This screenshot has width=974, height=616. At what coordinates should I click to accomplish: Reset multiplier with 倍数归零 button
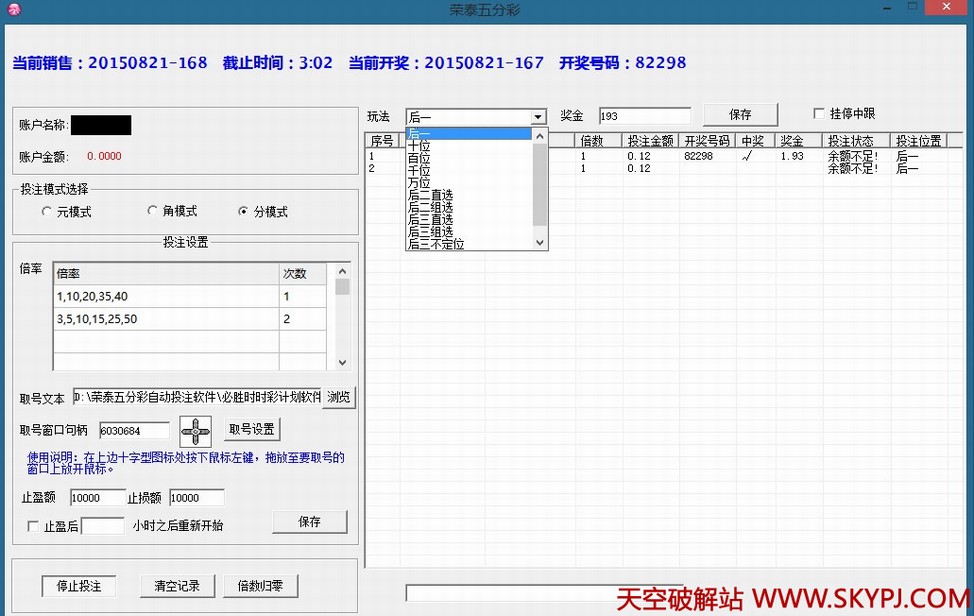point(261,586)
